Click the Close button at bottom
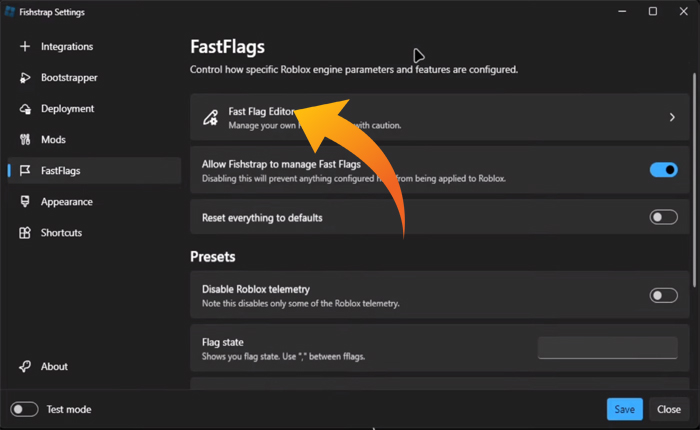The width and height of the screenshot is (700, 430). (669, 409)
